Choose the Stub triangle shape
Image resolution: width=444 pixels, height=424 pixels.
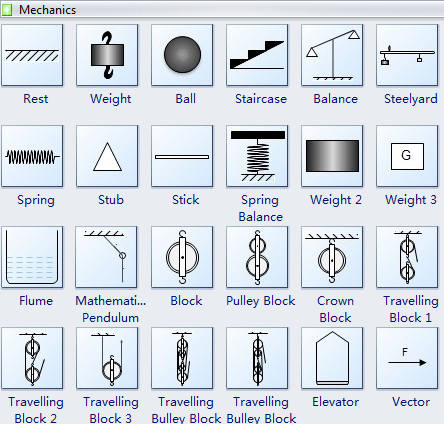click(107, 156)
